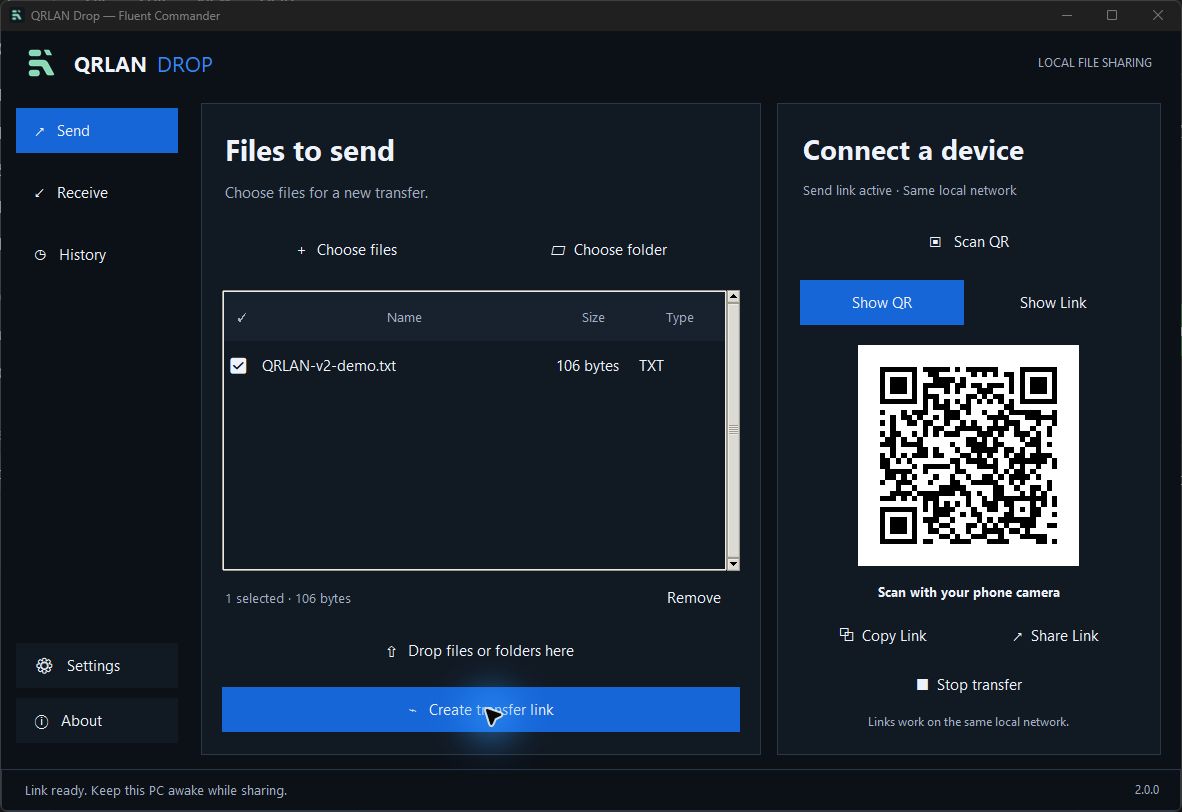The height and width of the screenshot is (812, 1182).
Task: Click the 2.0.0 version number
Action: pyautogui.click(x=1147, y=789)
